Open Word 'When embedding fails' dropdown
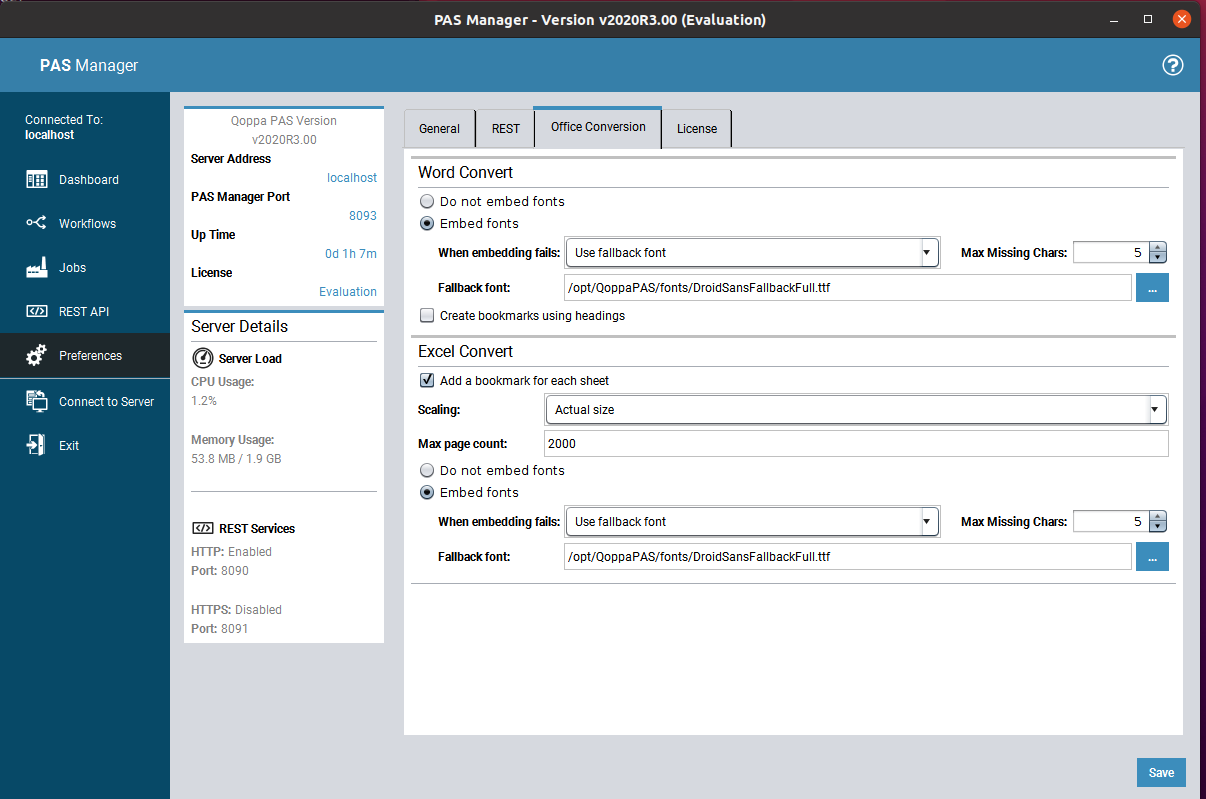Image resolution: width=1206 pixels, height=799 pixels. [752, 253]
